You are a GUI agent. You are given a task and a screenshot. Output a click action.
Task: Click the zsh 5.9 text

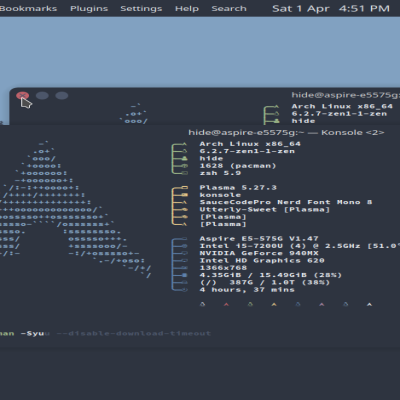click(220, 173)
